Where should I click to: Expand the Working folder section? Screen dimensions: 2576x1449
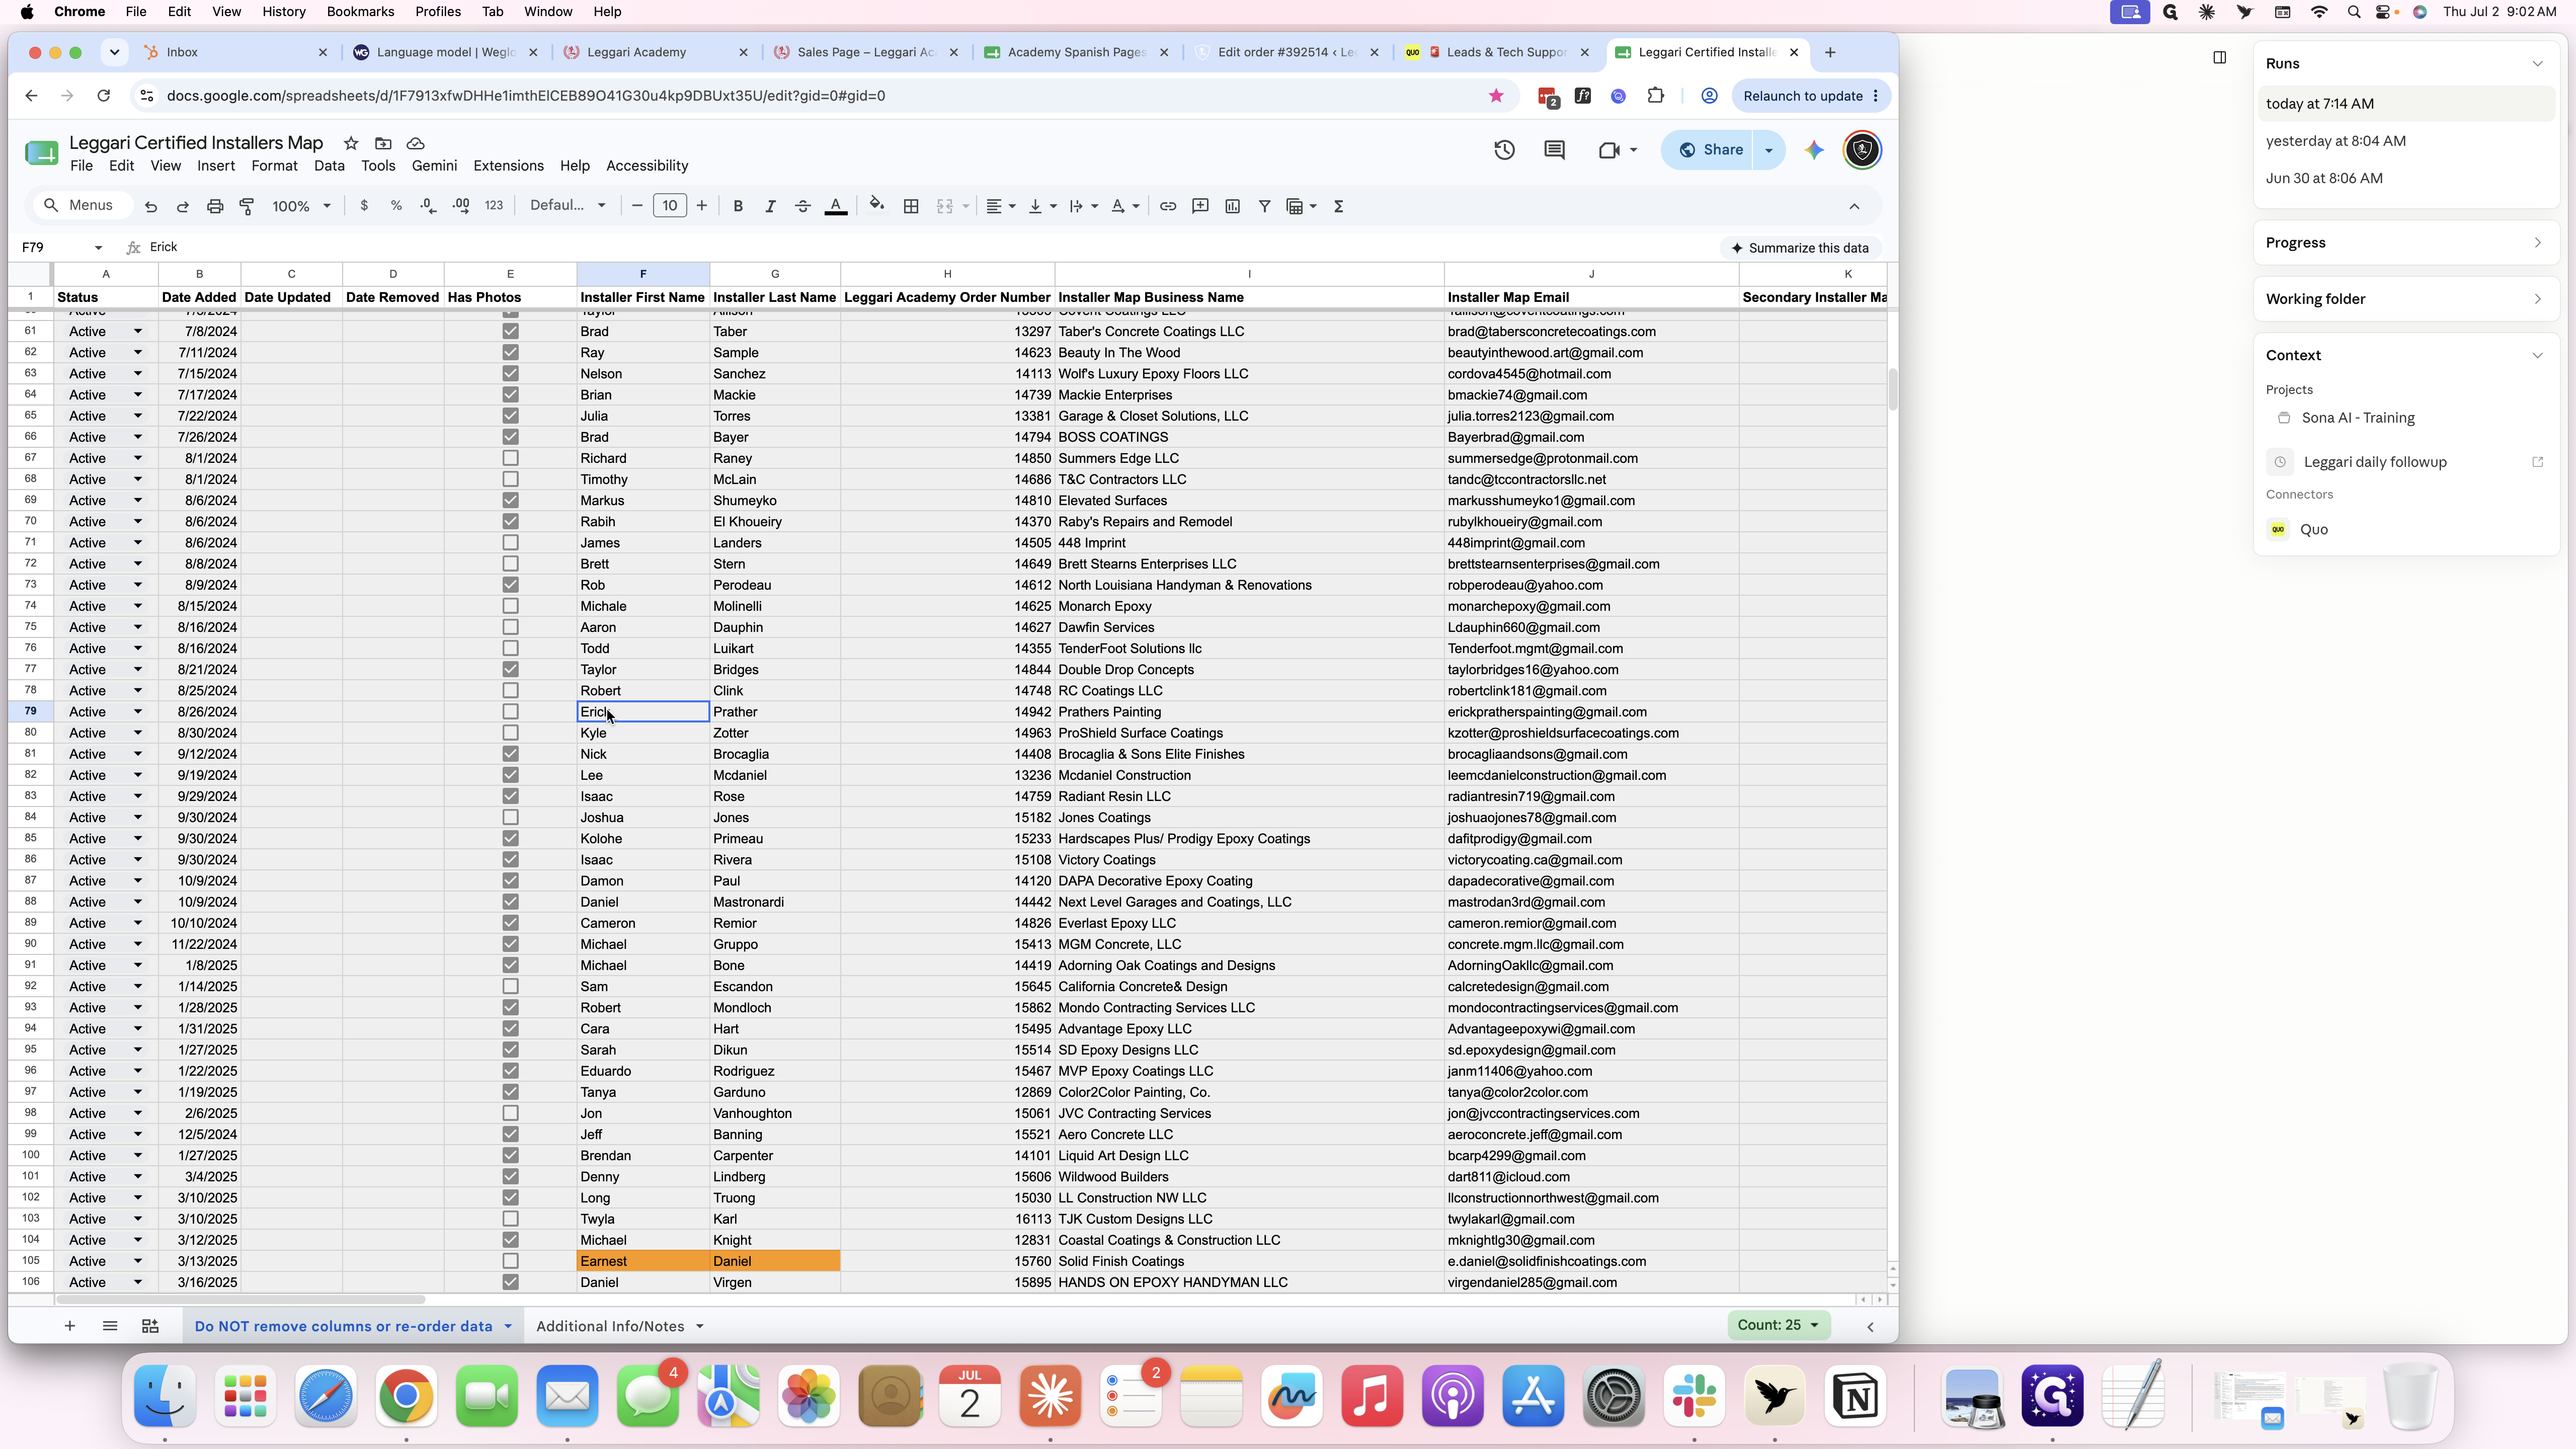tap(2405, 299)
